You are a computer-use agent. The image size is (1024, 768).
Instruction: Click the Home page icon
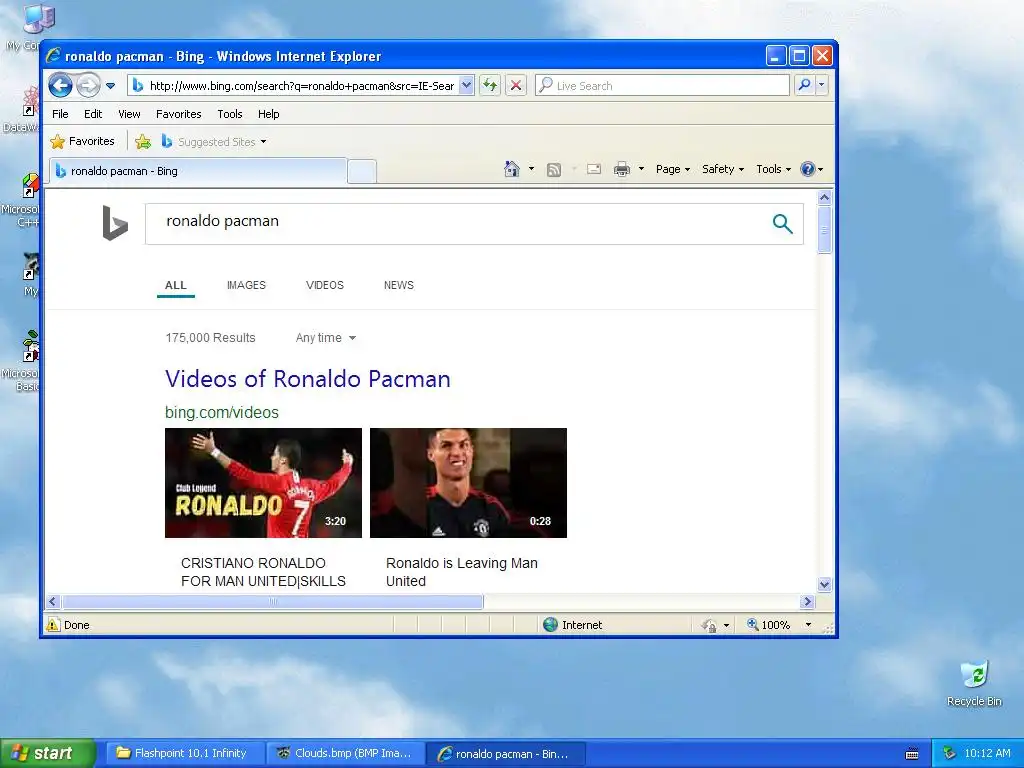point(512,169)
